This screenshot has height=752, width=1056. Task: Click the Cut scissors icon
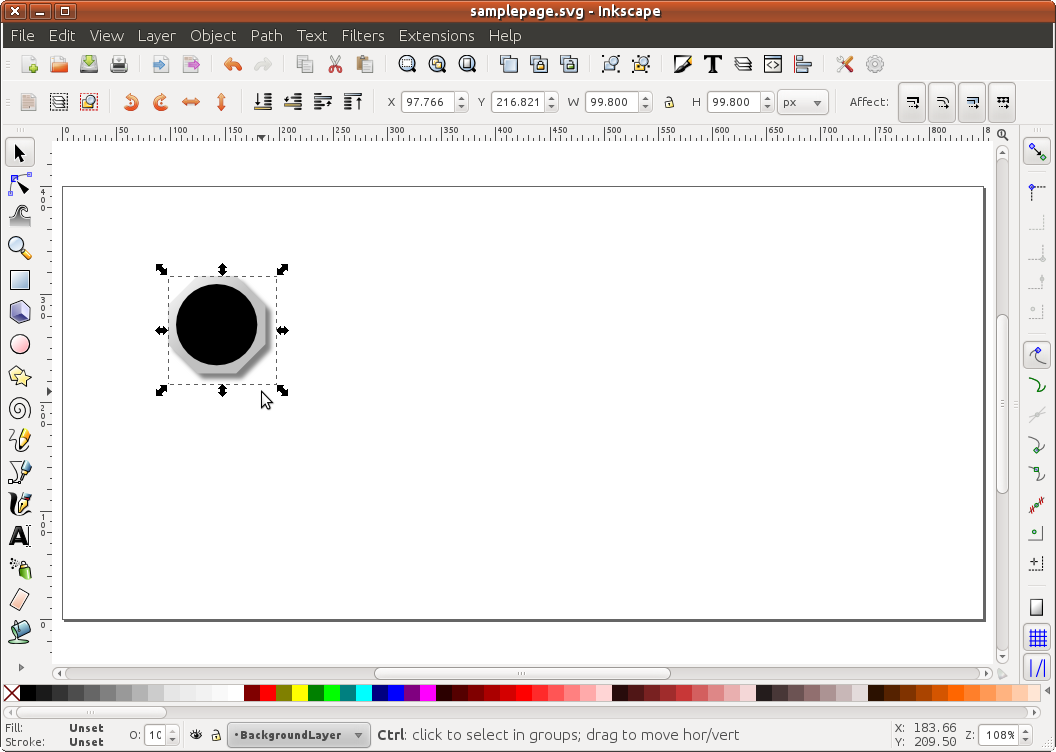click(x=335, y=65)
